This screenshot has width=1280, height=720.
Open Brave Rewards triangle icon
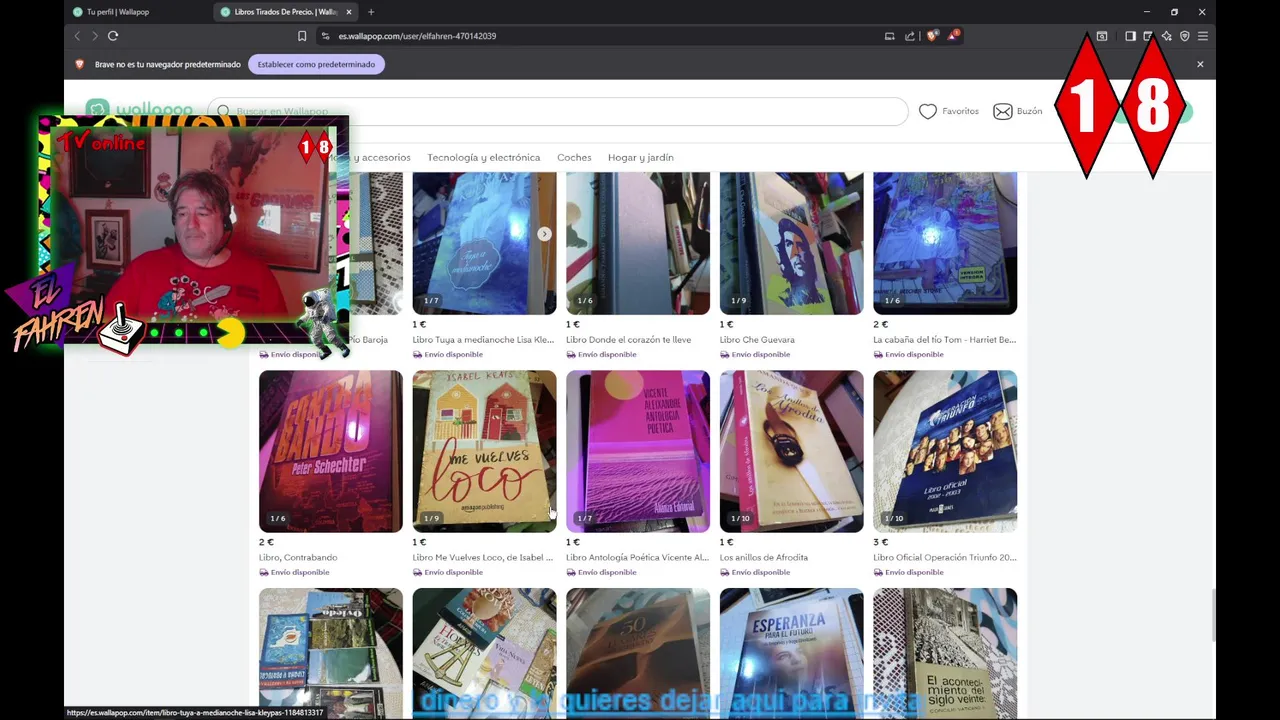(x=953, y=36)
